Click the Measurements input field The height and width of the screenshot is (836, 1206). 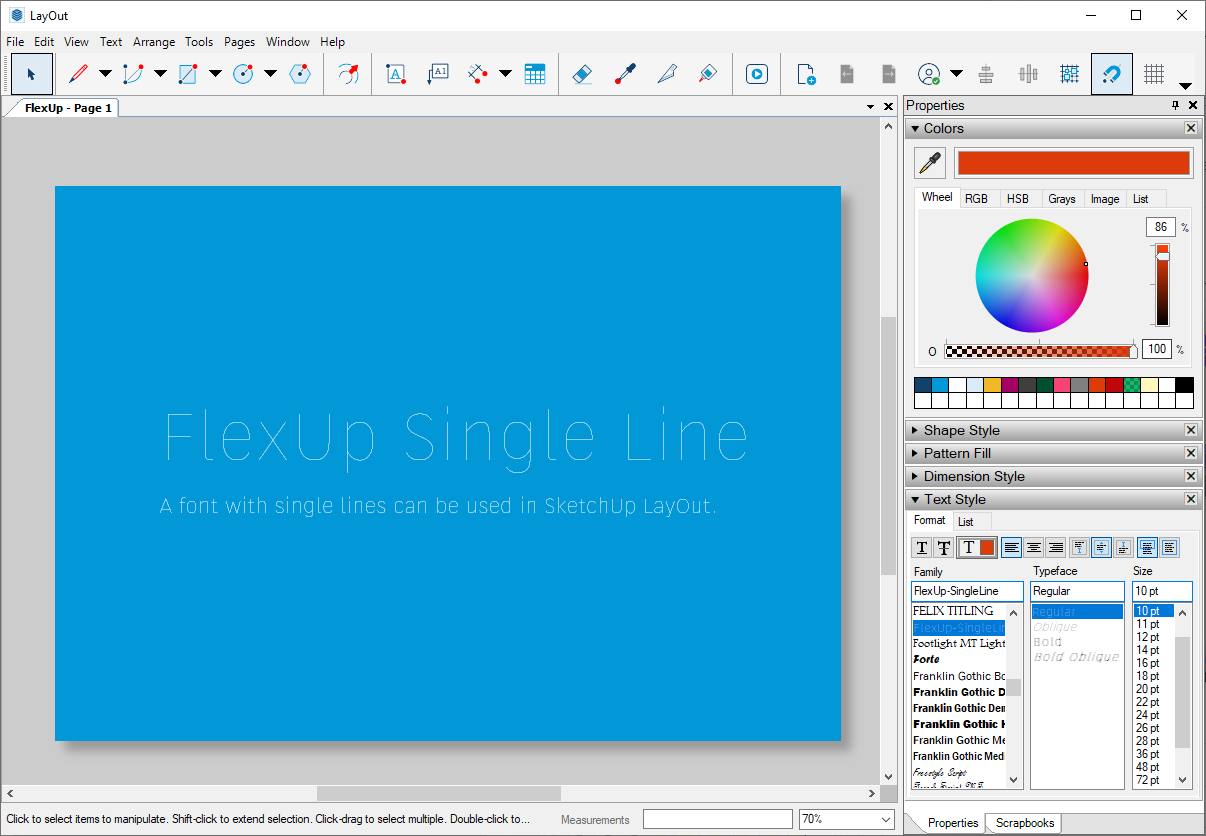(x=717, y=819)
